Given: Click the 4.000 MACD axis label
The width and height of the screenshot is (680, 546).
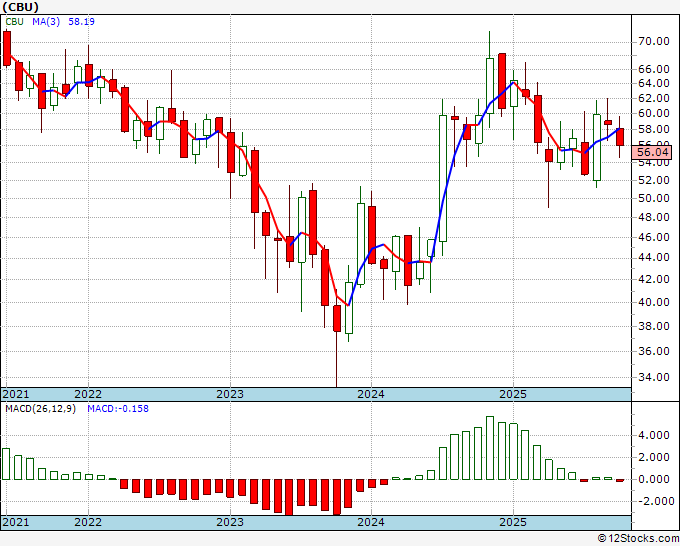Looking at the screenshot, I should pyautogui.click(x=654, y=435).
